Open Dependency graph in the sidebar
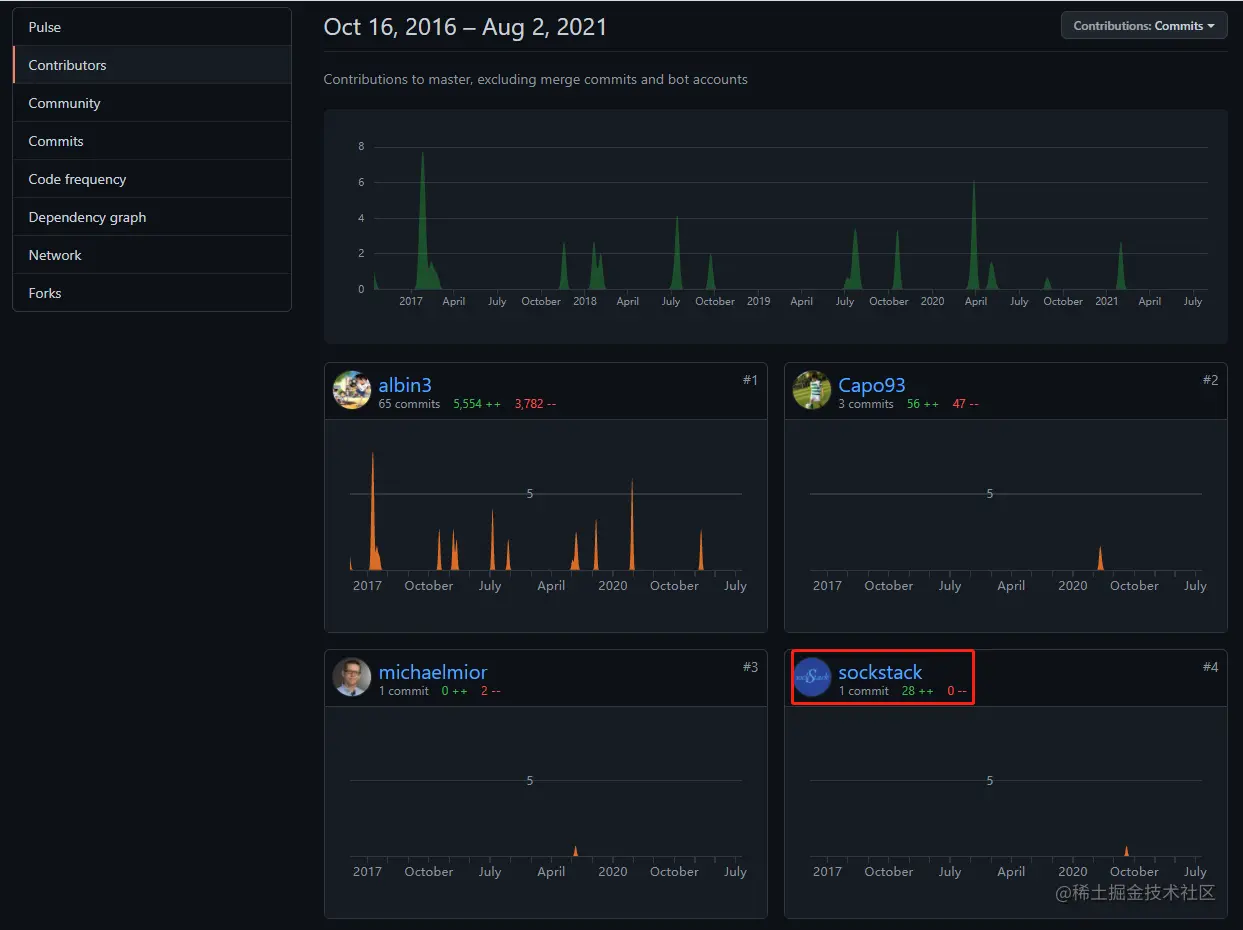This screenshot has width=1243, height=930. (152, 217)
